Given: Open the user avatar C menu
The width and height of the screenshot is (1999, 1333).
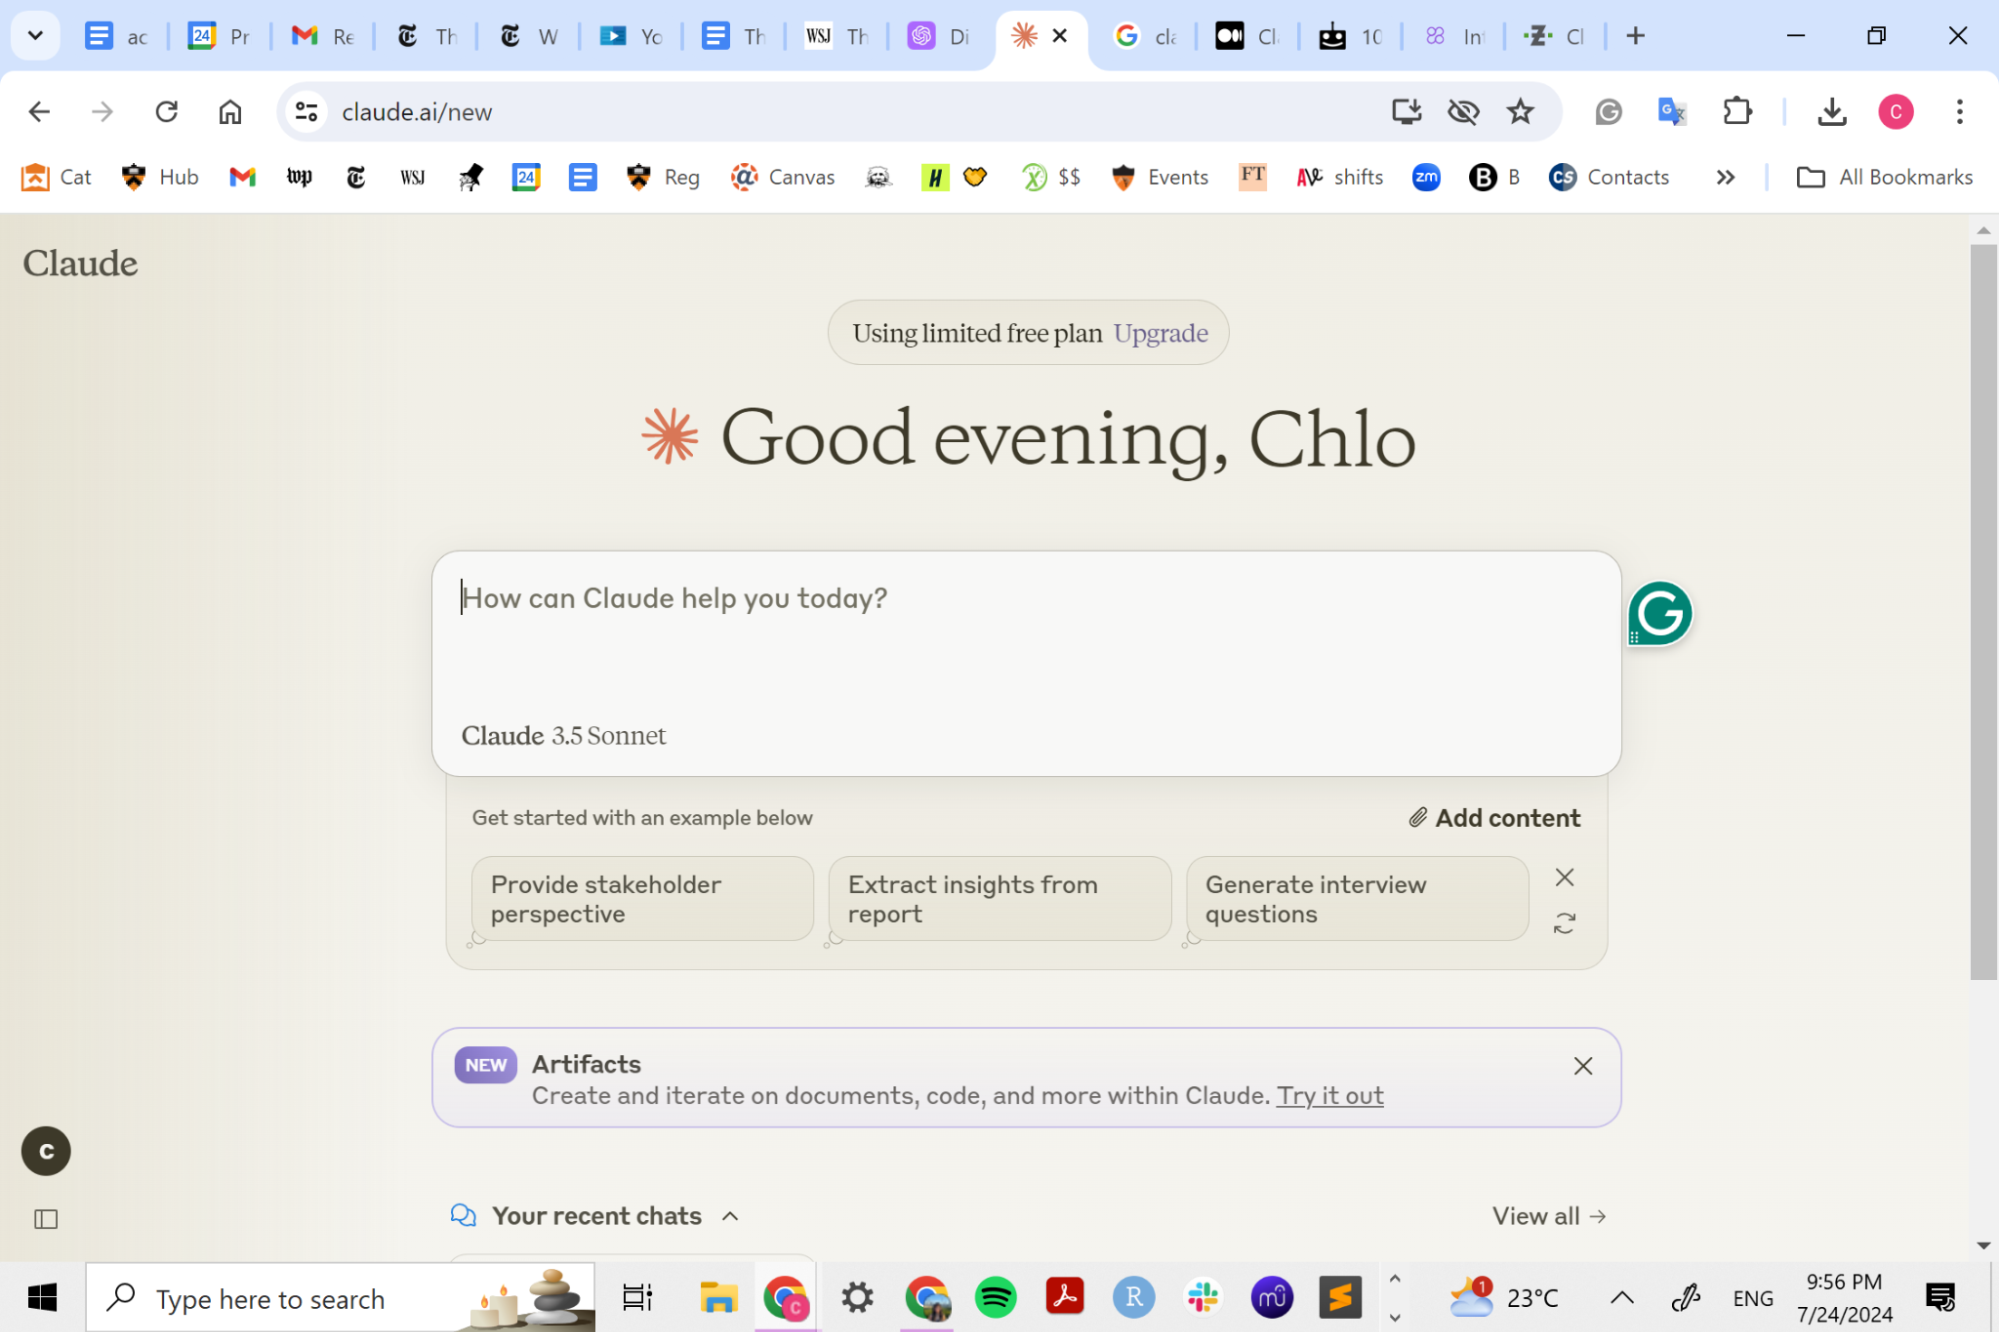Looking at the screenshot, I should tap(46, 1151).
